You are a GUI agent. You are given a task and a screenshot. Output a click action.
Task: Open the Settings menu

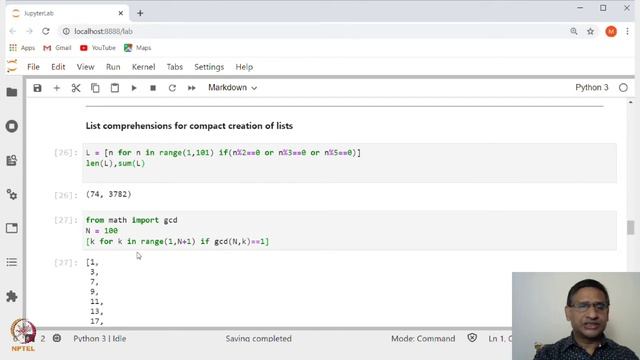point(209,67)
